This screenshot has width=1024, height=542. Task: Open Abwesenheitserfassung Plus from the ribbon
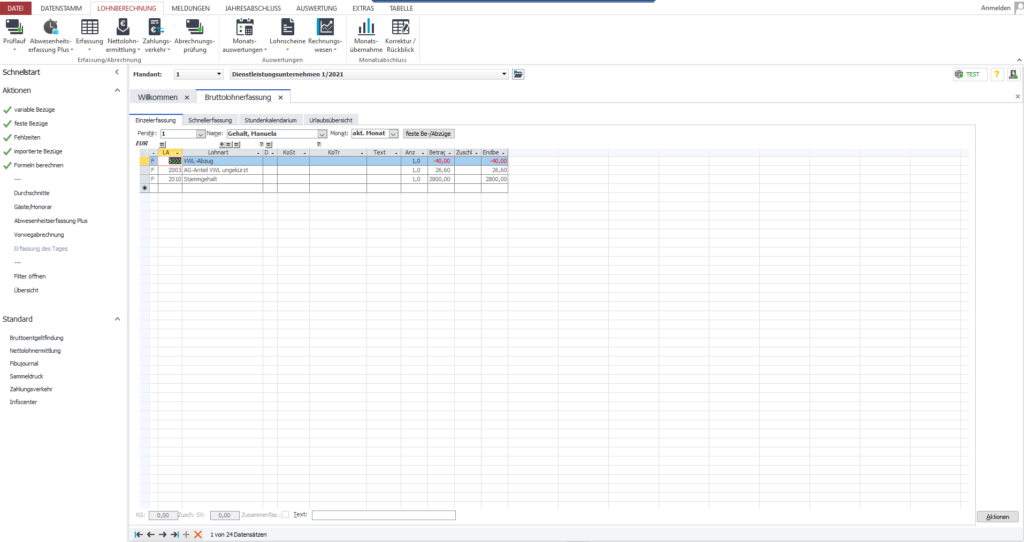pos(50,27)
